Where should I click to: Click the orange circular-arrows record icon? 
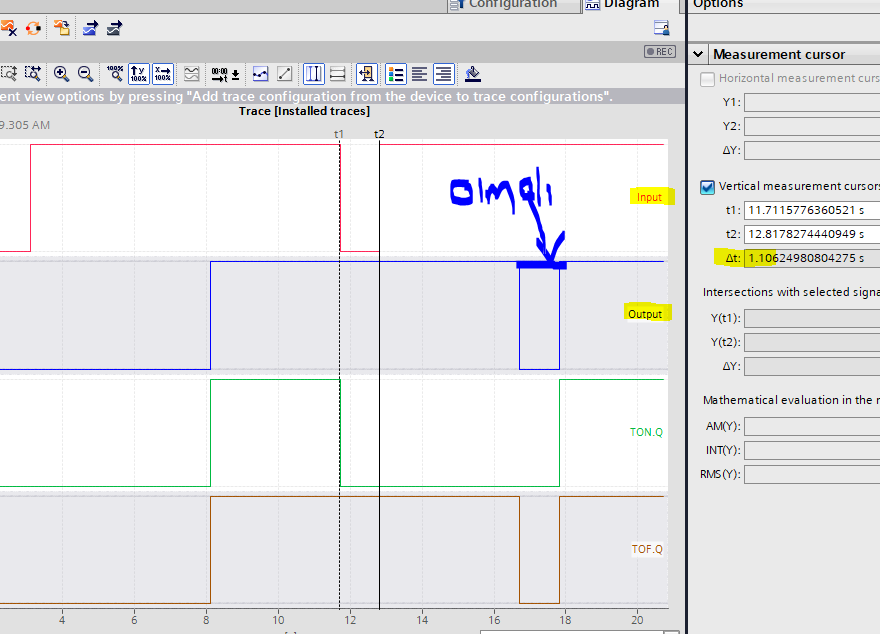[x=33, y=28]
